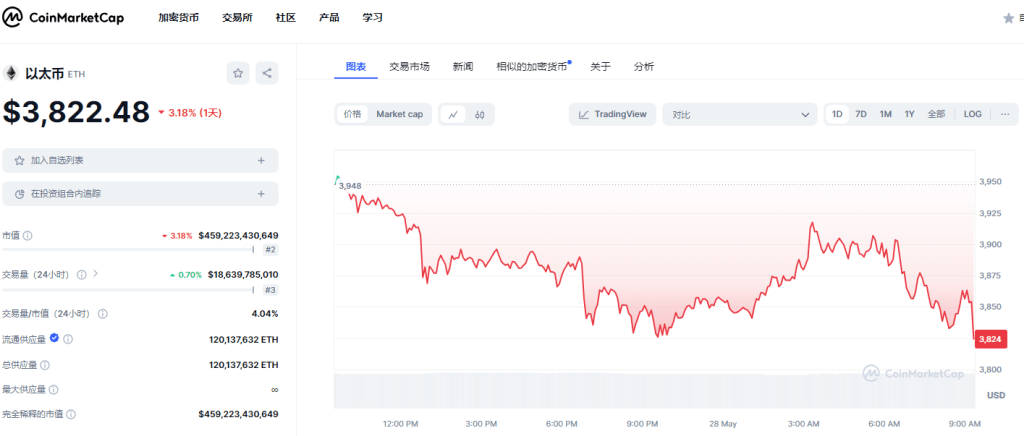
Task: Open the 新闻 tab
Action: [x=462, y=66]
